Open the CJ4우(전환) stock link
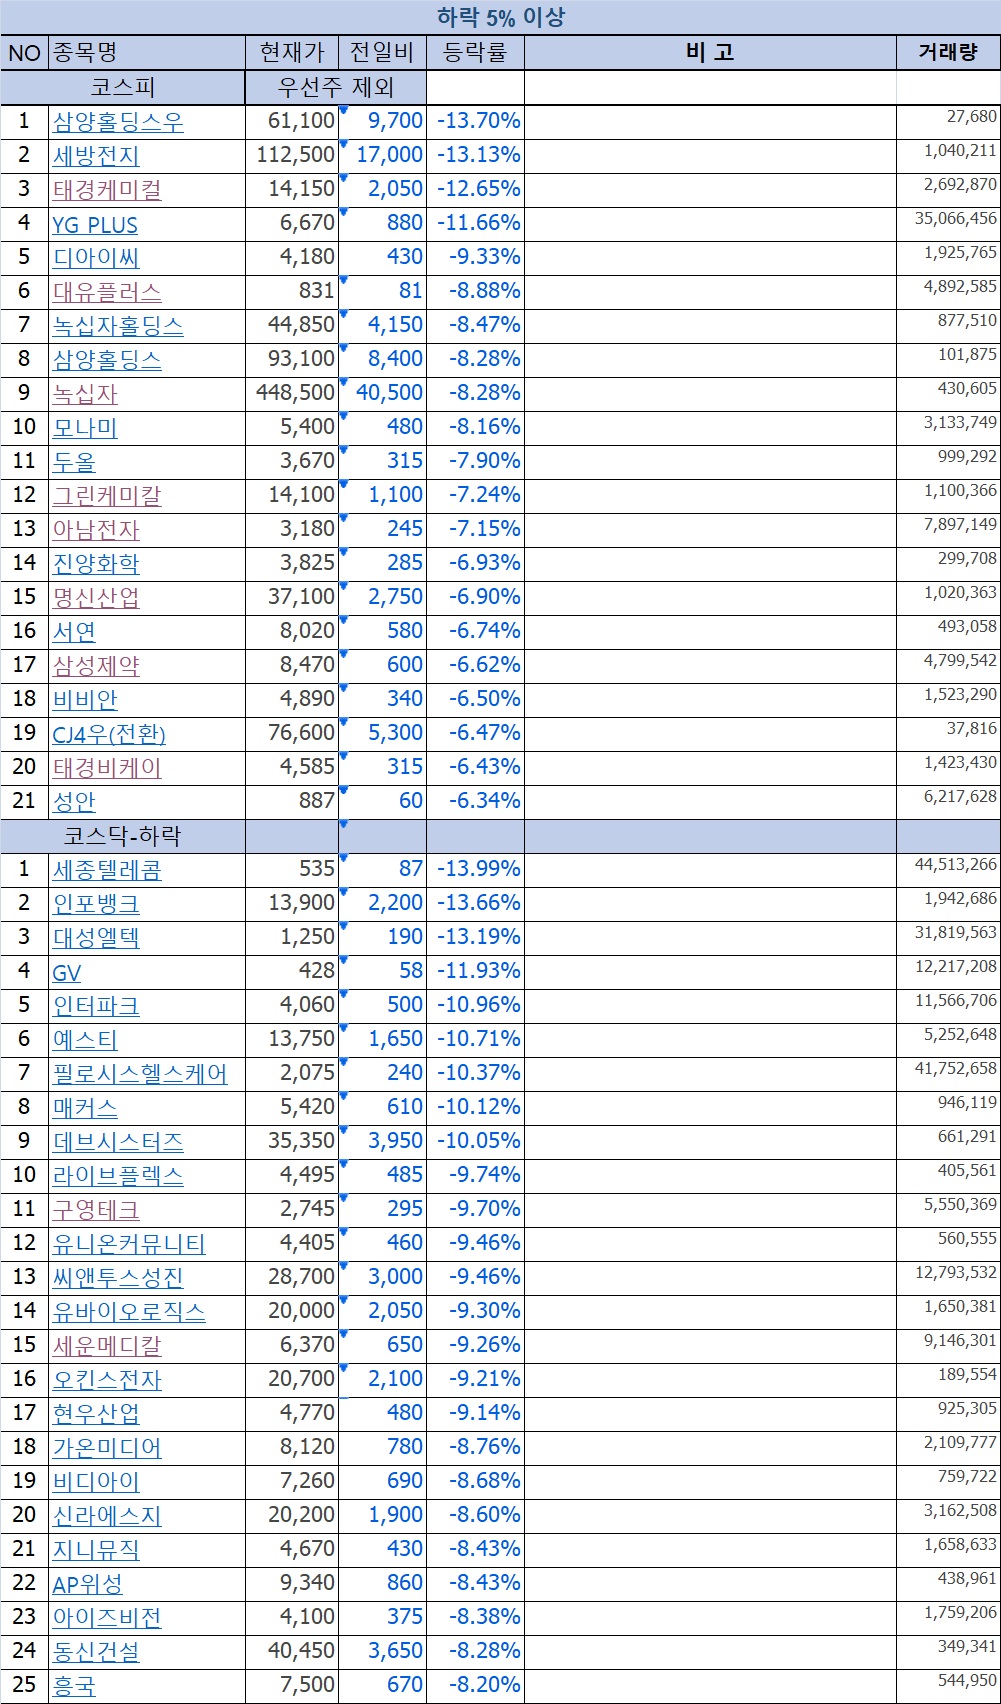The image size is (1001, 1704). pyautogui.click(x=109, y=734)
